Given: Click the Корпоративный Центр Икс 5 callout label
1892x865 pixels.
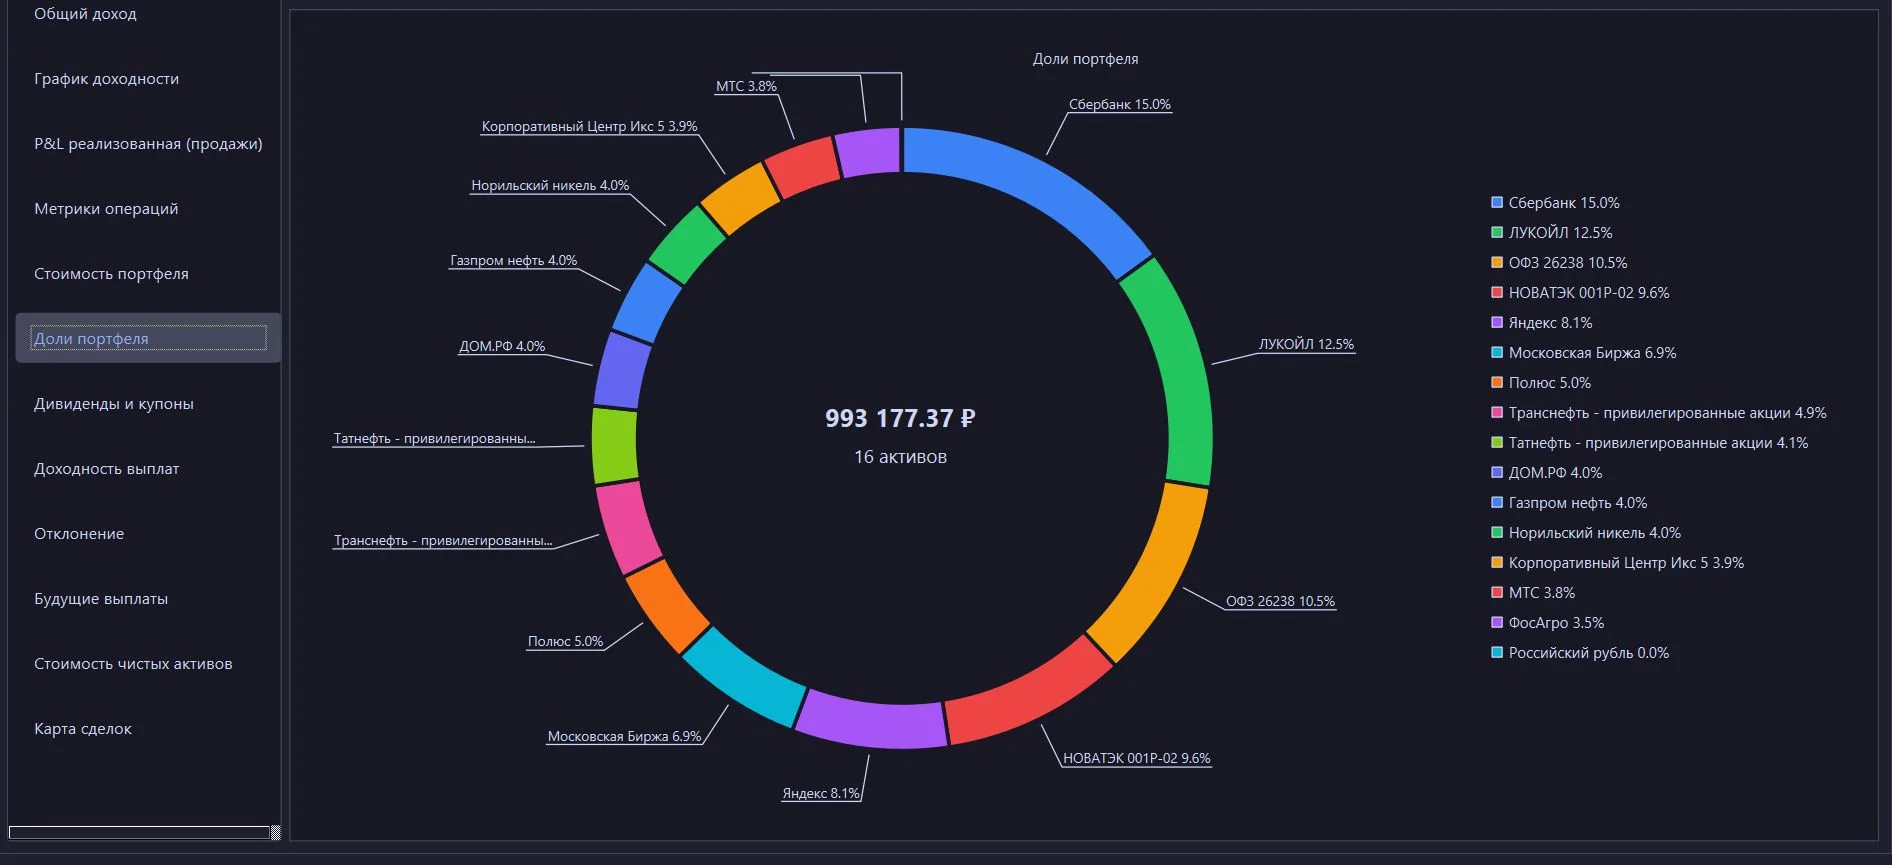Looking at the screenshot, I should click(590, 126).
